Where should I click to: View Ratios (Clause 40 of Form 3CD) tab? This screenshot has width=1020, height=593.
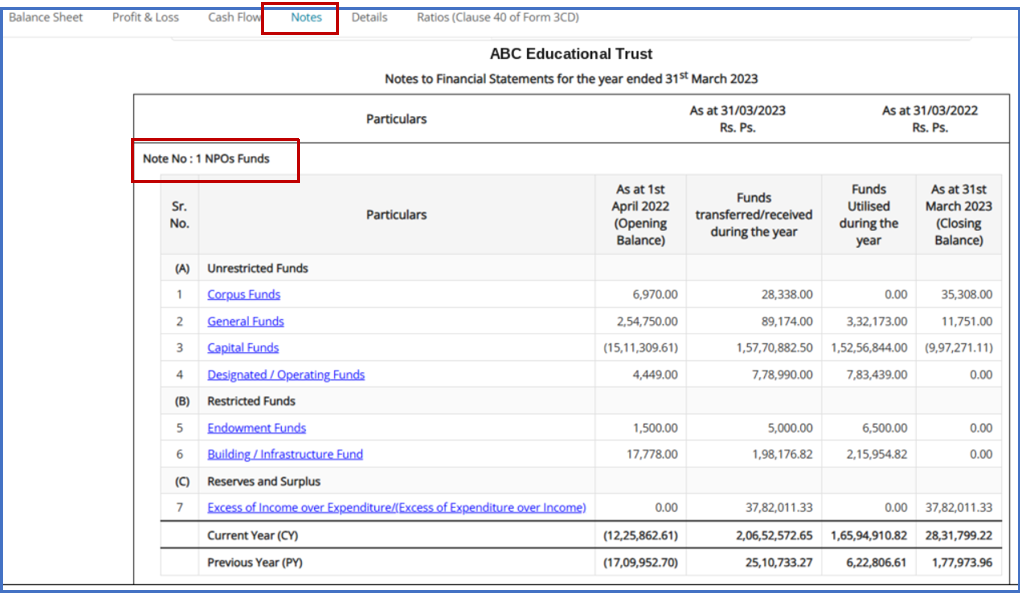[498, 18]
